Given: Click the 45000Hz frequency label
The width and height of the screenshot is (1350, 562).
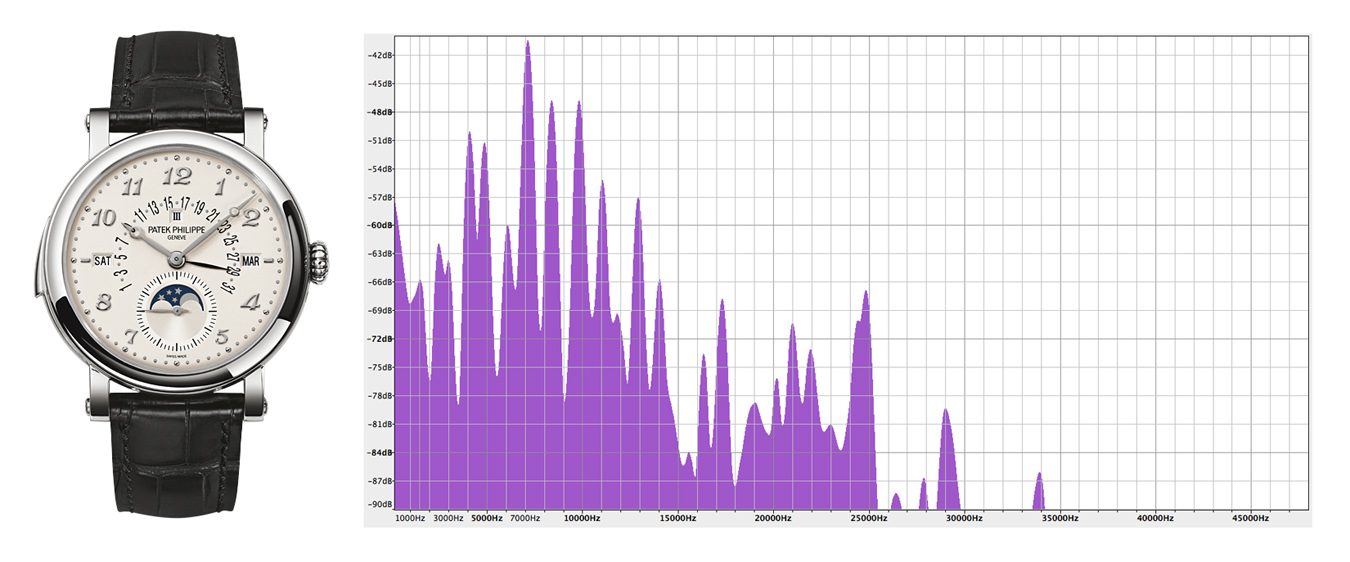Looking at the screenshot, I should click(1250, 519).
